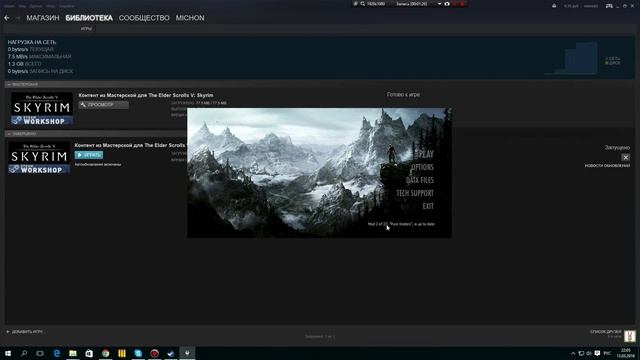Click the blue ИГРАТЬ play button

pyautogui.click(x=89, y=155)
